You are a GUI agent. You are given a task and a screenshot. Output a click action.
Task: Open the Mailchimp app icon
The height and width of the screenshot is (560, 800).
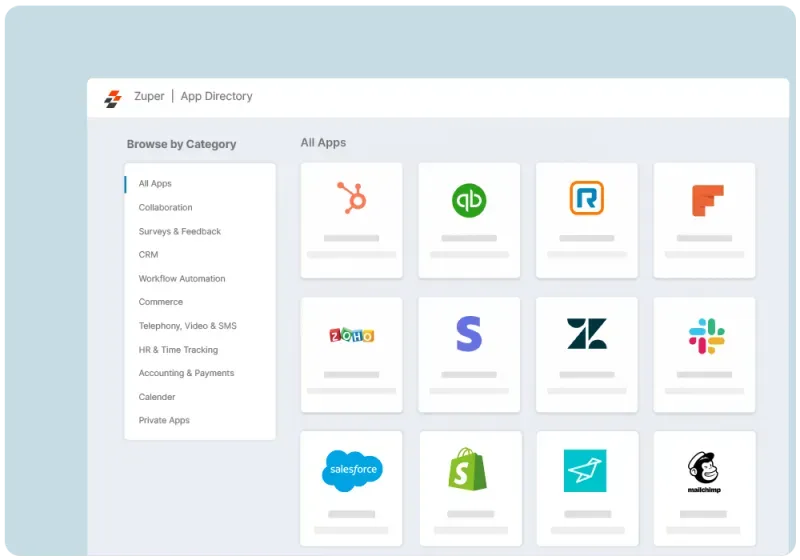pyautogui.click(x=704, y=472)
